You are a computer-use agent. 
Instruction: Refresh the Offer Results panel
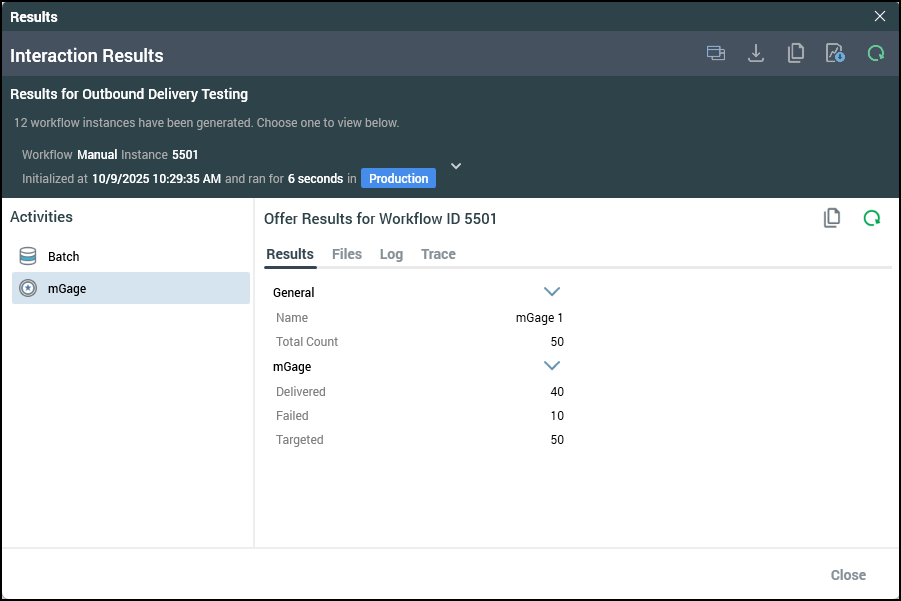tap(872, 218)
